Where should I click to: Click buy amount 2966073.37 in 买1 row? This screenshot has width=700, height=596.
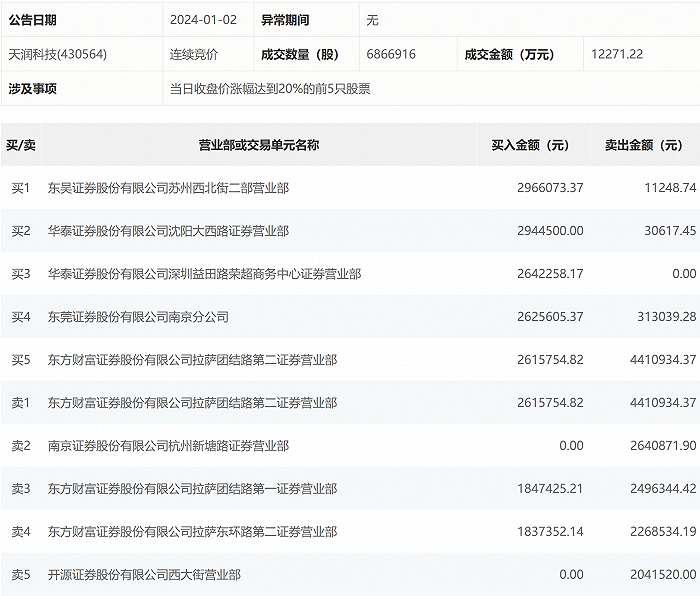click(x=550, y=188)
